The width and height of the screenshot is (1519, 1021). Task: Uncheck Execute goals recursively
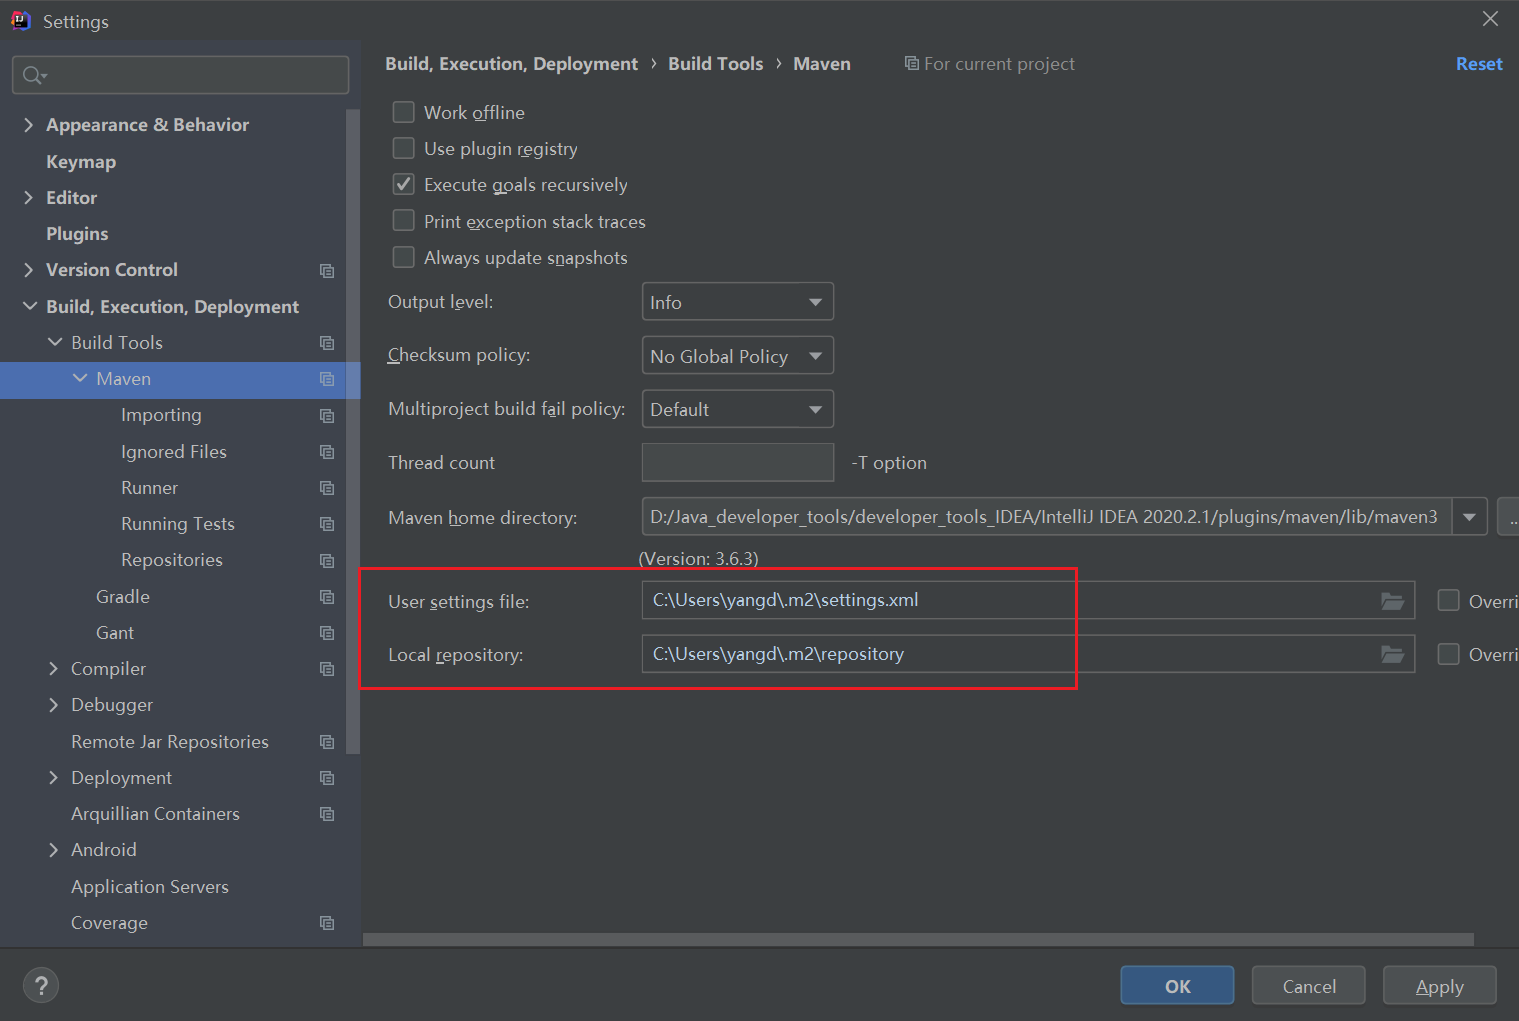pyautogui.click(x=404, y=184)
